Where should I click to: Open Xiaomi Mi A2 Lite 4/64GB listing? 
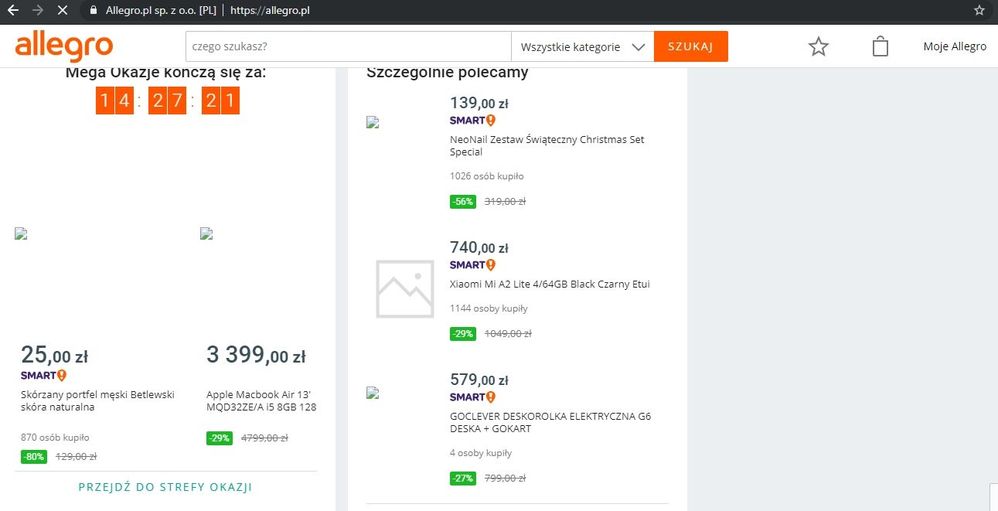(x=549, y=284)
